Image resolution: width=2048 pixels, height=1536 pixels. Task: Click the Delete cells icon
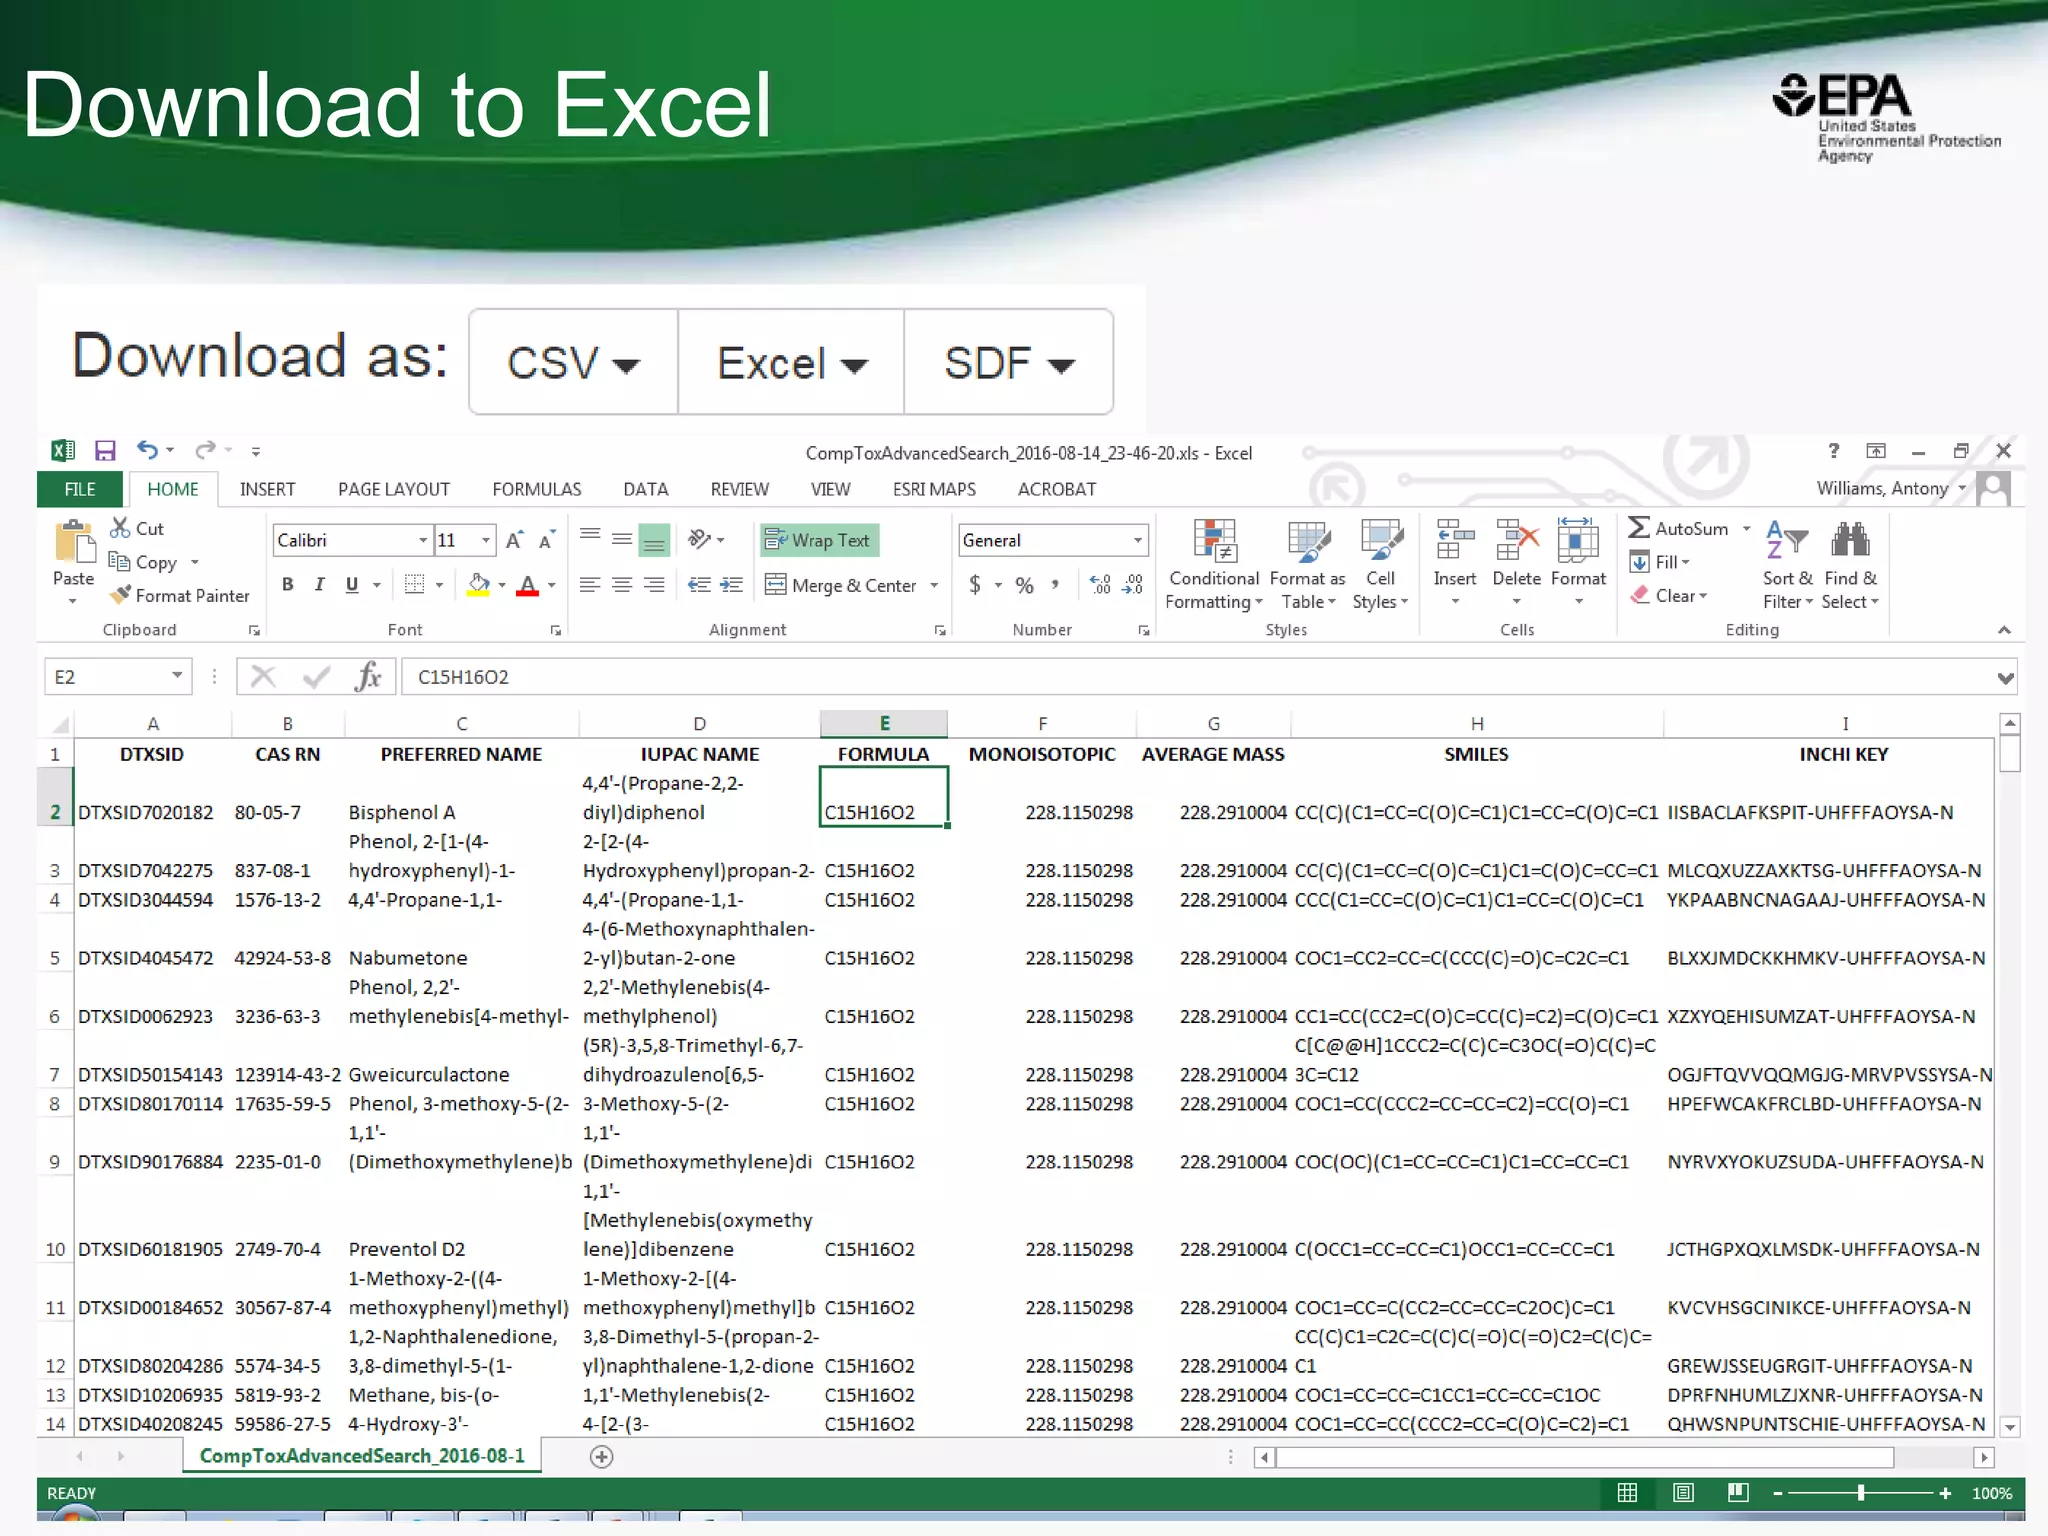tap(1516, 539)
